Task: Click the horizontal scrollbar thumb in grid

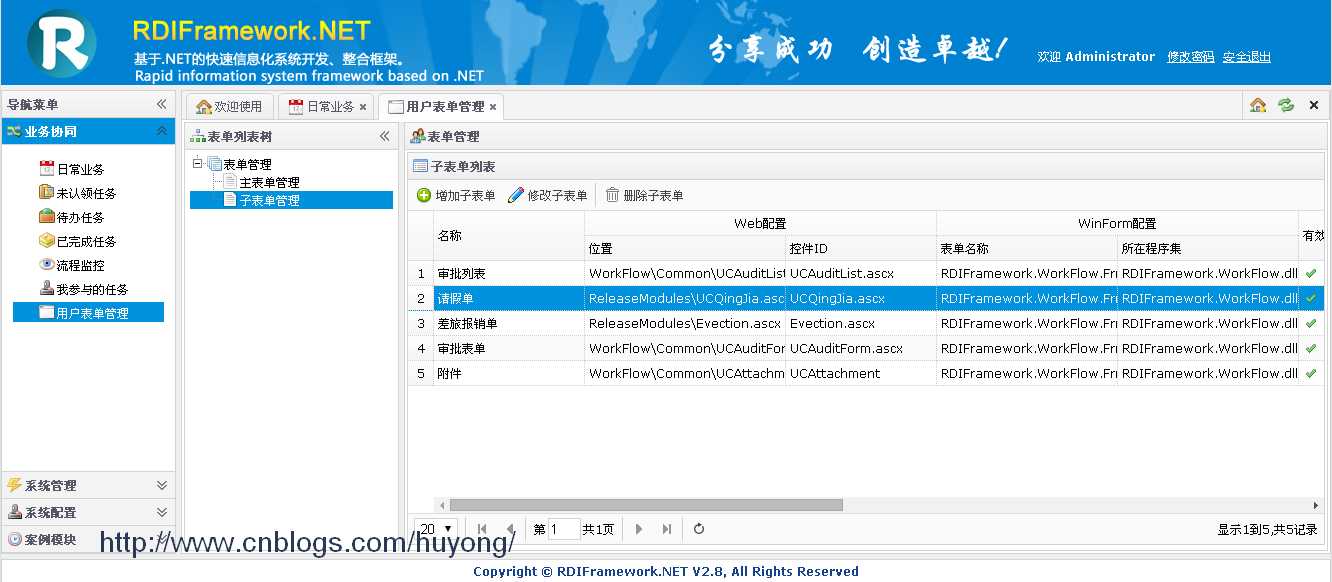Action: coord(646,505)
